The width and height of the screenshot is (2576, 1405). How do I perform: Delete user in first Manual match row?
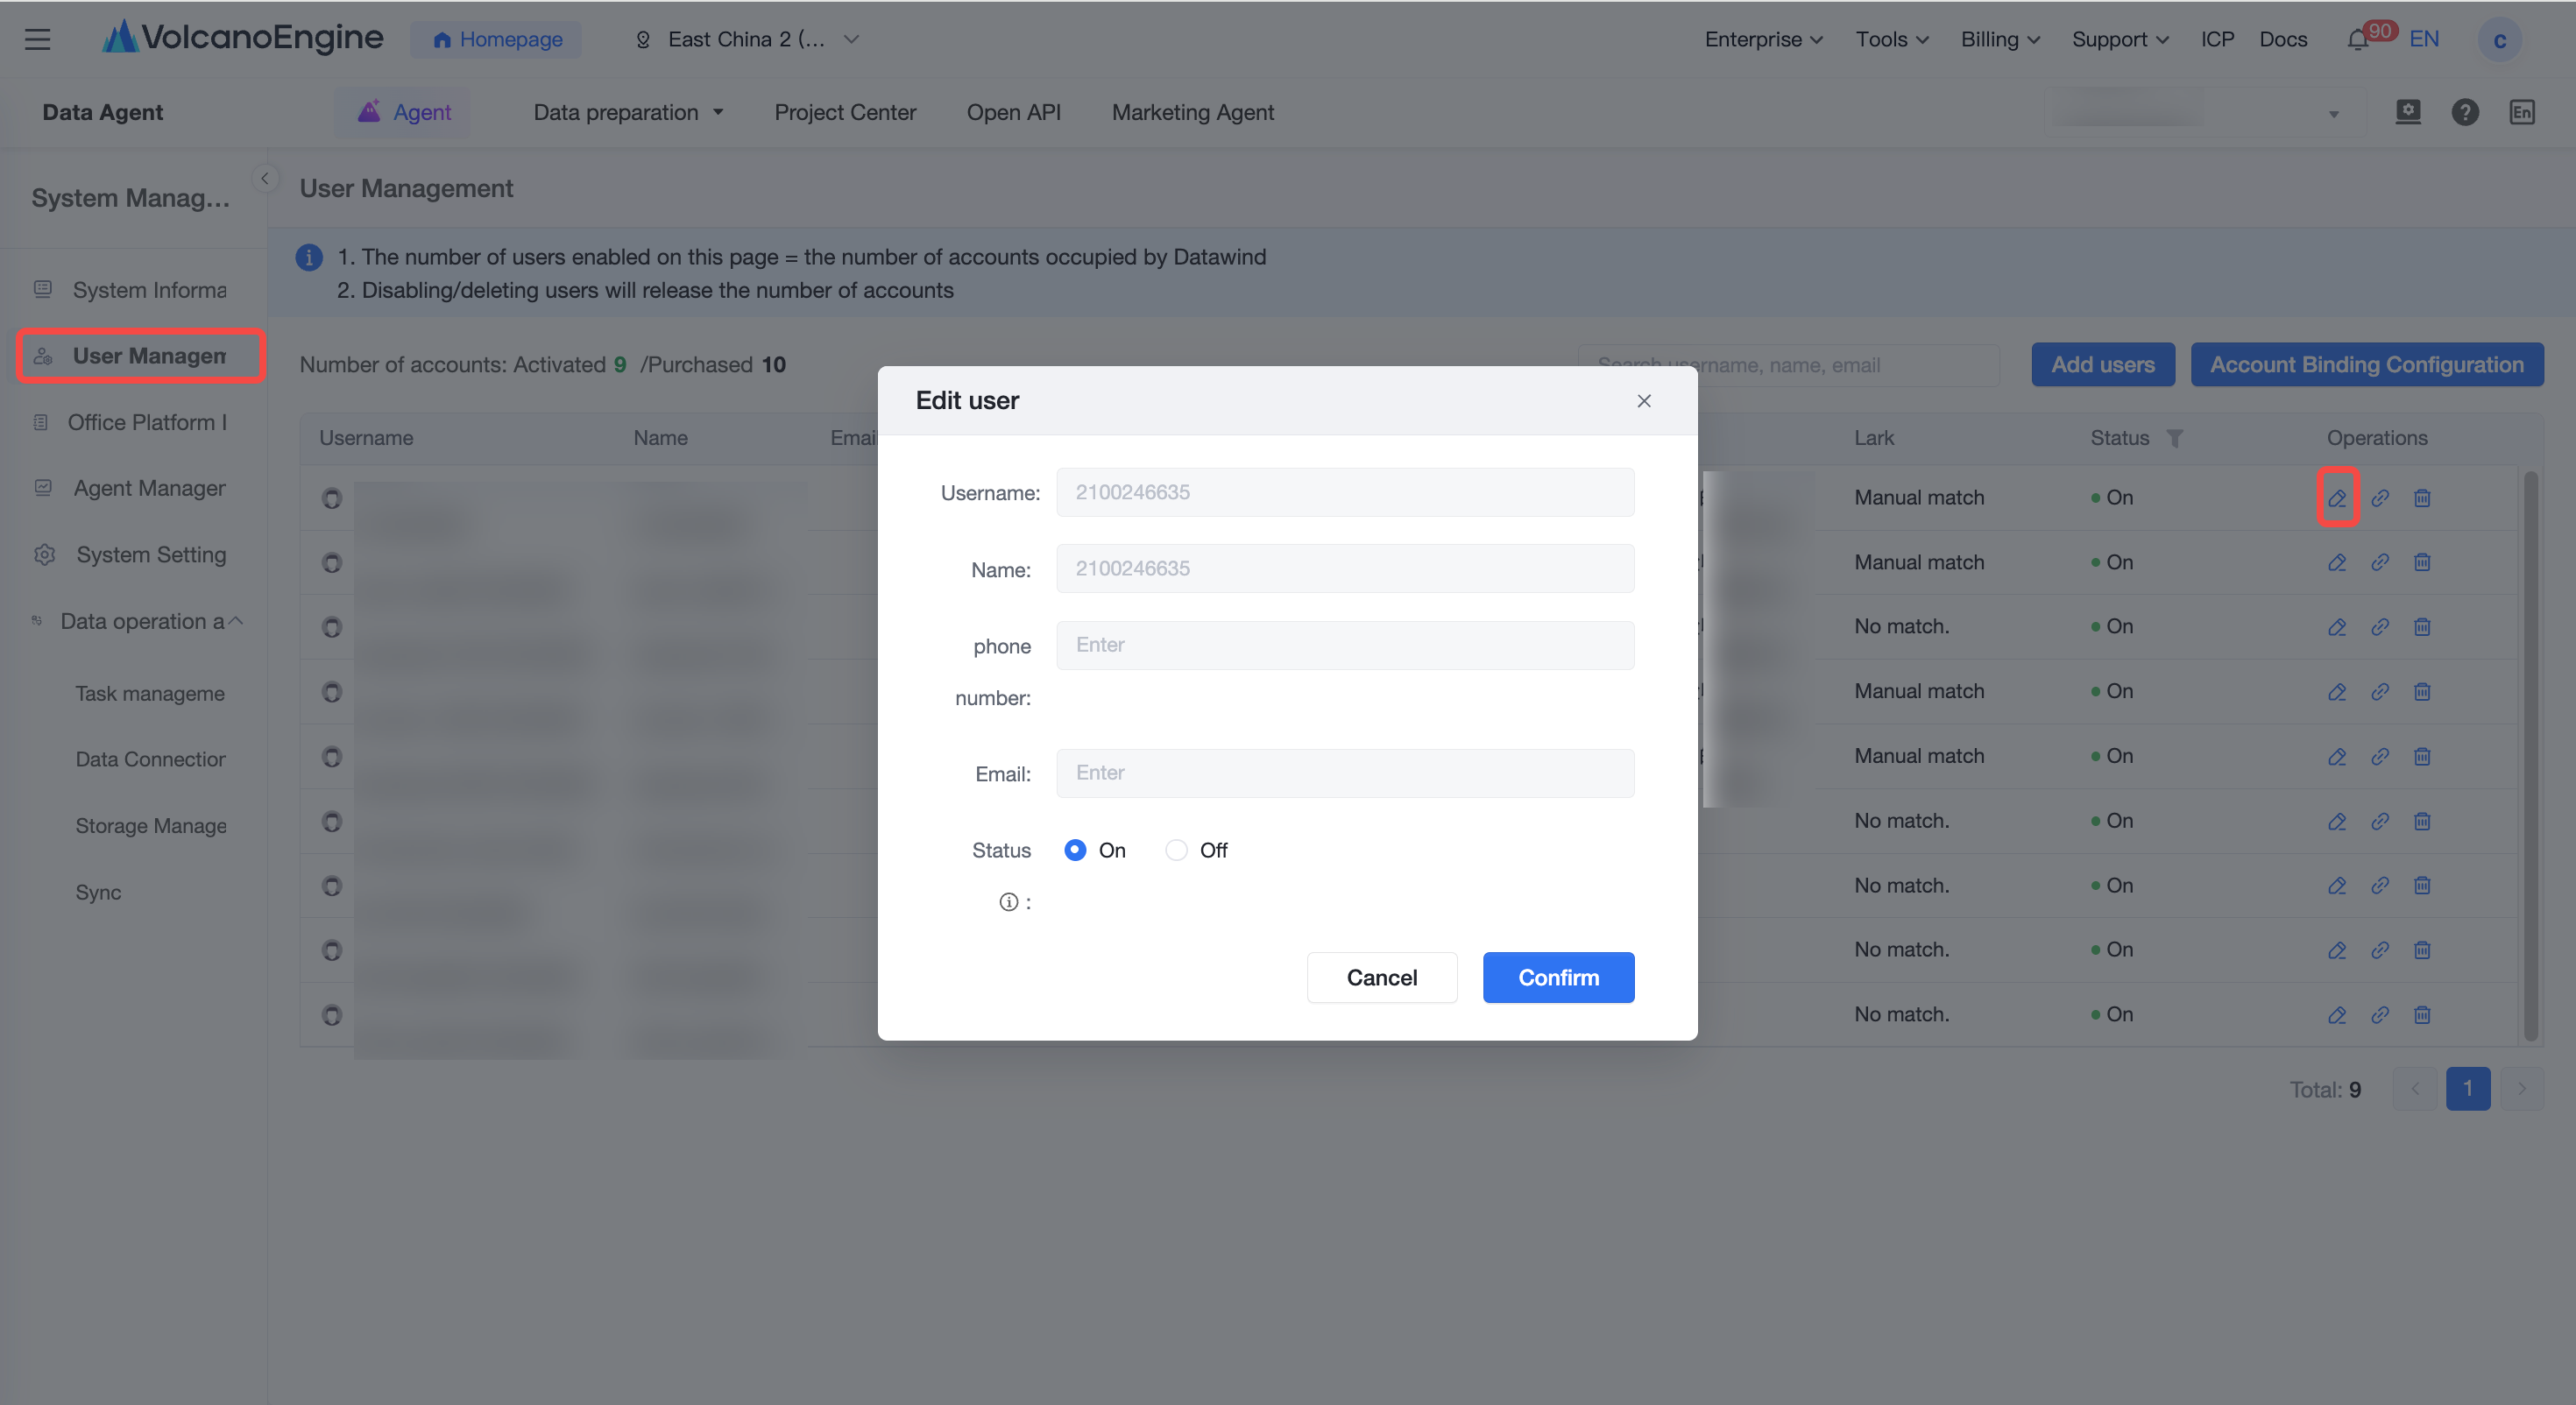[2422, 497]
